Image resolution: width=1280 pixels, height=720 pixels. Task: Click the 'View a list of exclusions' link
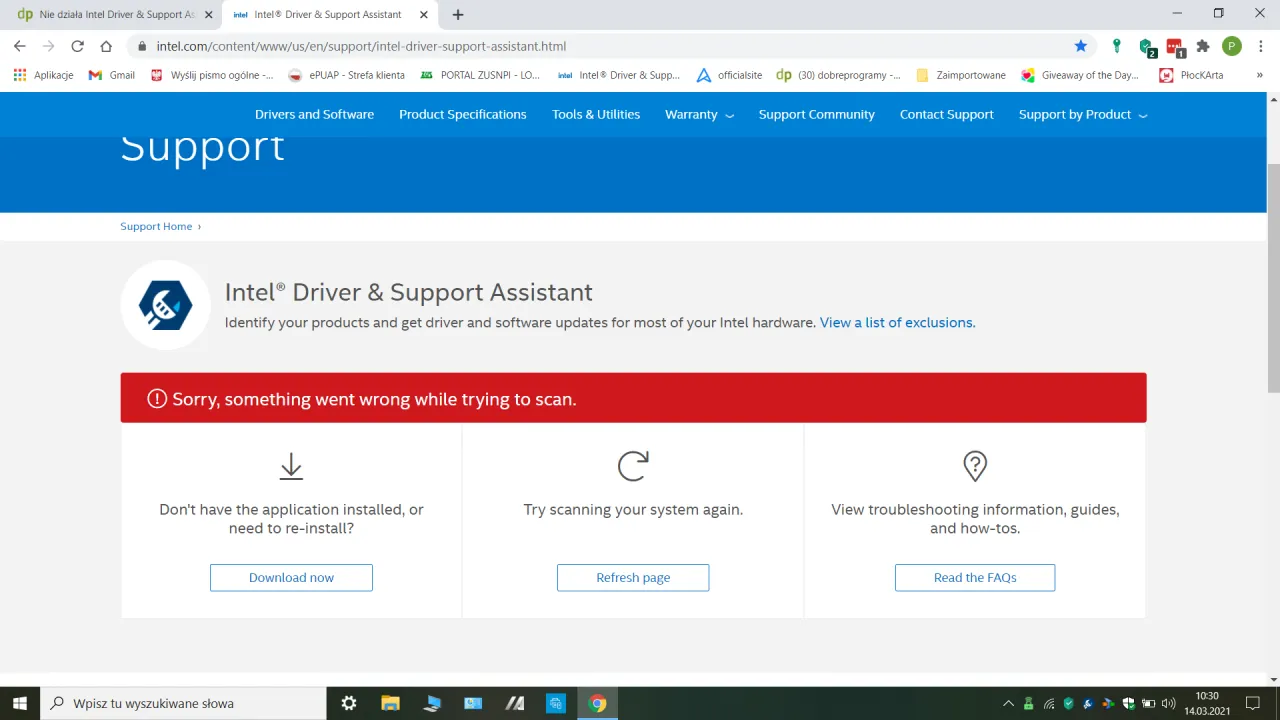pos(896,322)
